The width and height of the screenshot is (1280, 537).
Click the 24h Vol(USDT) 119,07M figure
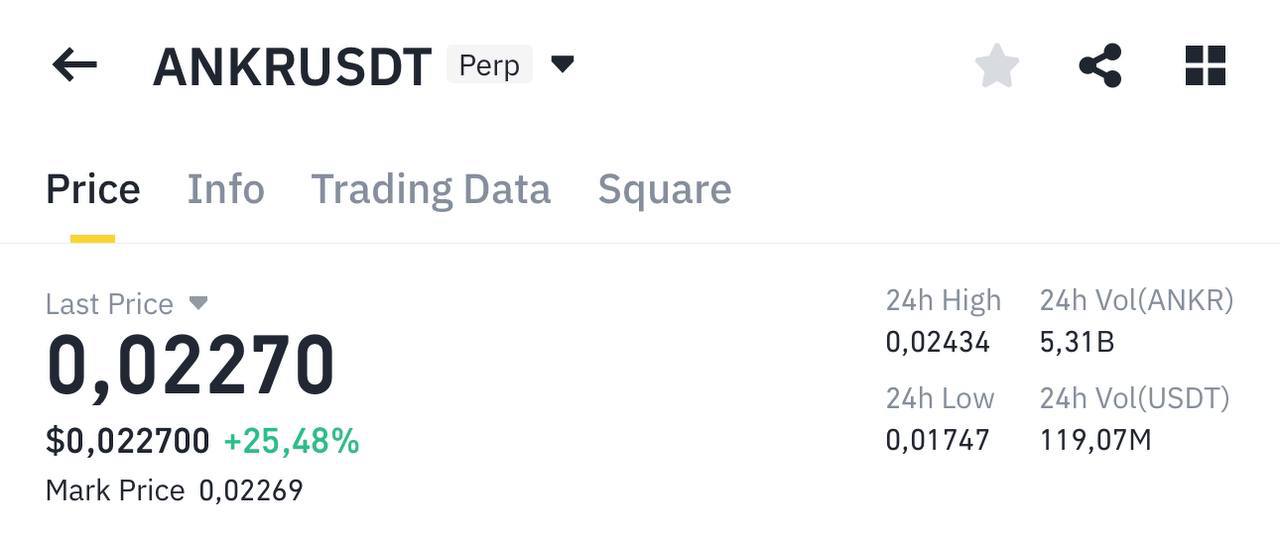pyautogui.click(x=1096, y=440)
